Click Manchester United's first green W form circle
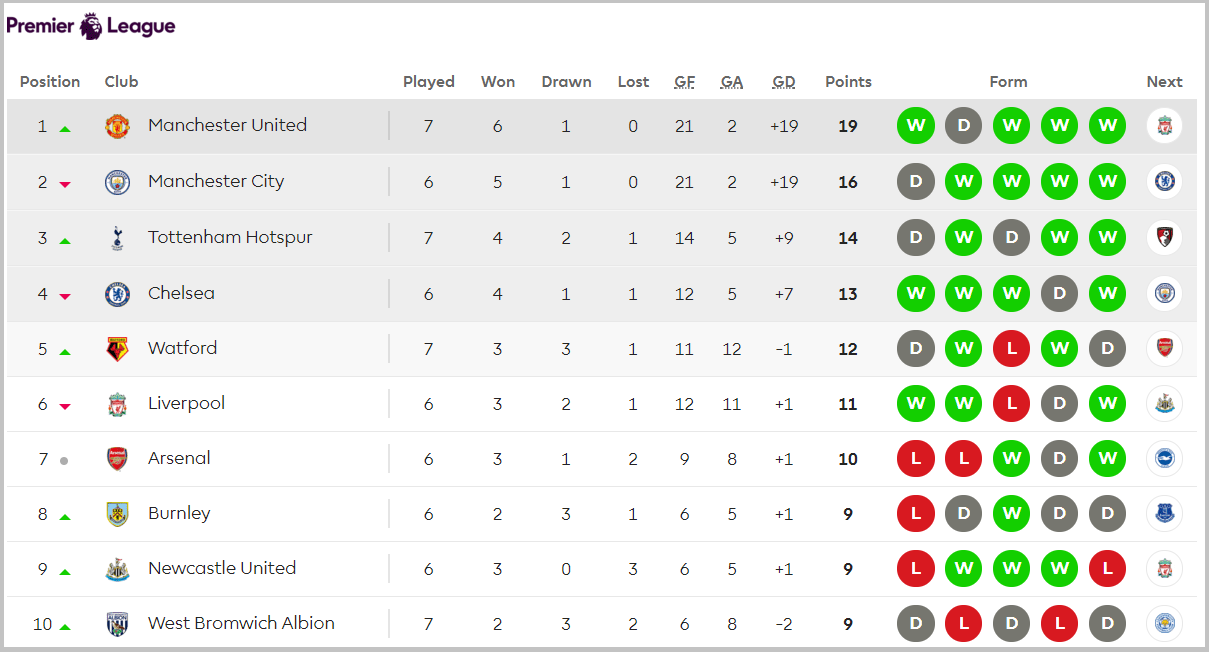This screenshot has width=1209, height=652. 915,126
